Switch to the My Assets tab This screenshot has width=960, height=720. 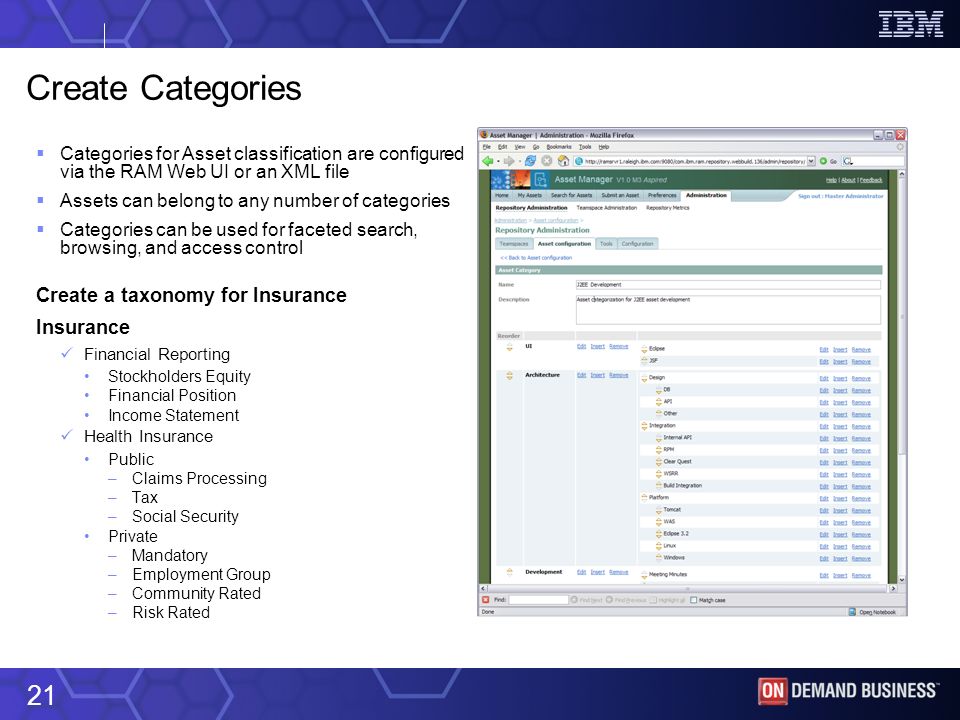530,195
